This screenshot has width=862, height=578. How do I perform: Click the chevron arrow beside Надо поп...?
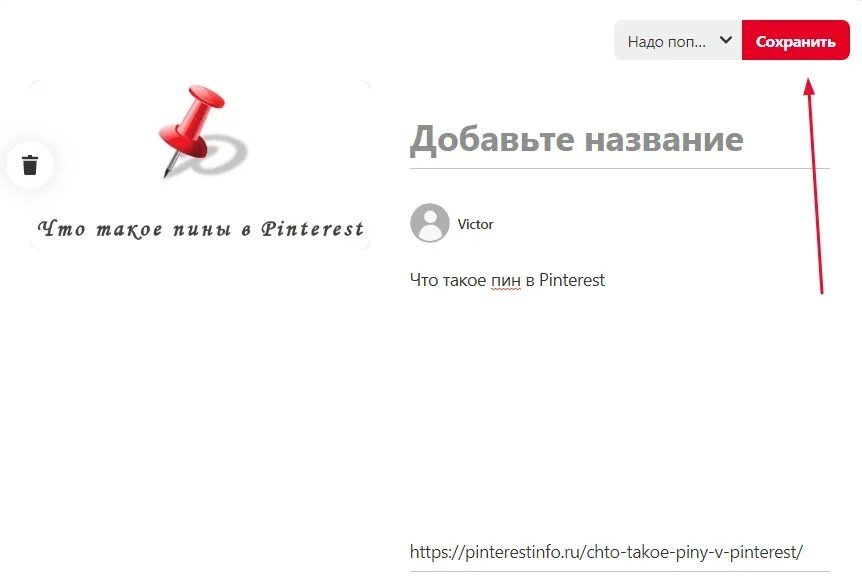[726, 40]
